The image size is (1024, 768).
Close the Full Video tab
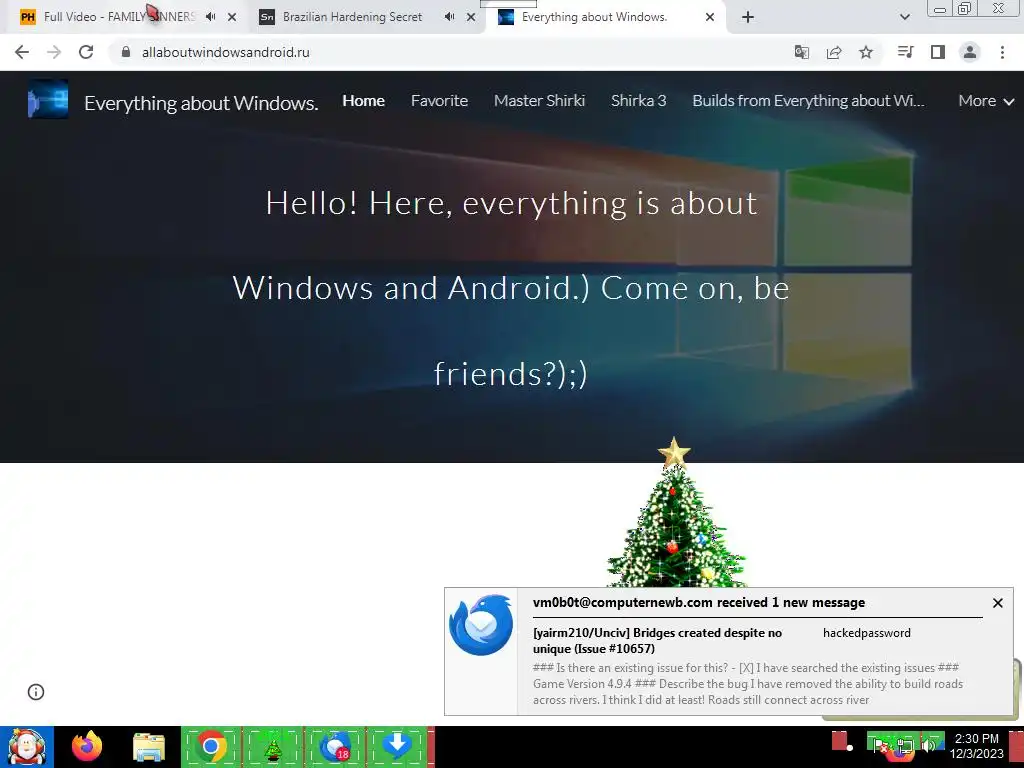click(x=232, y=17)
